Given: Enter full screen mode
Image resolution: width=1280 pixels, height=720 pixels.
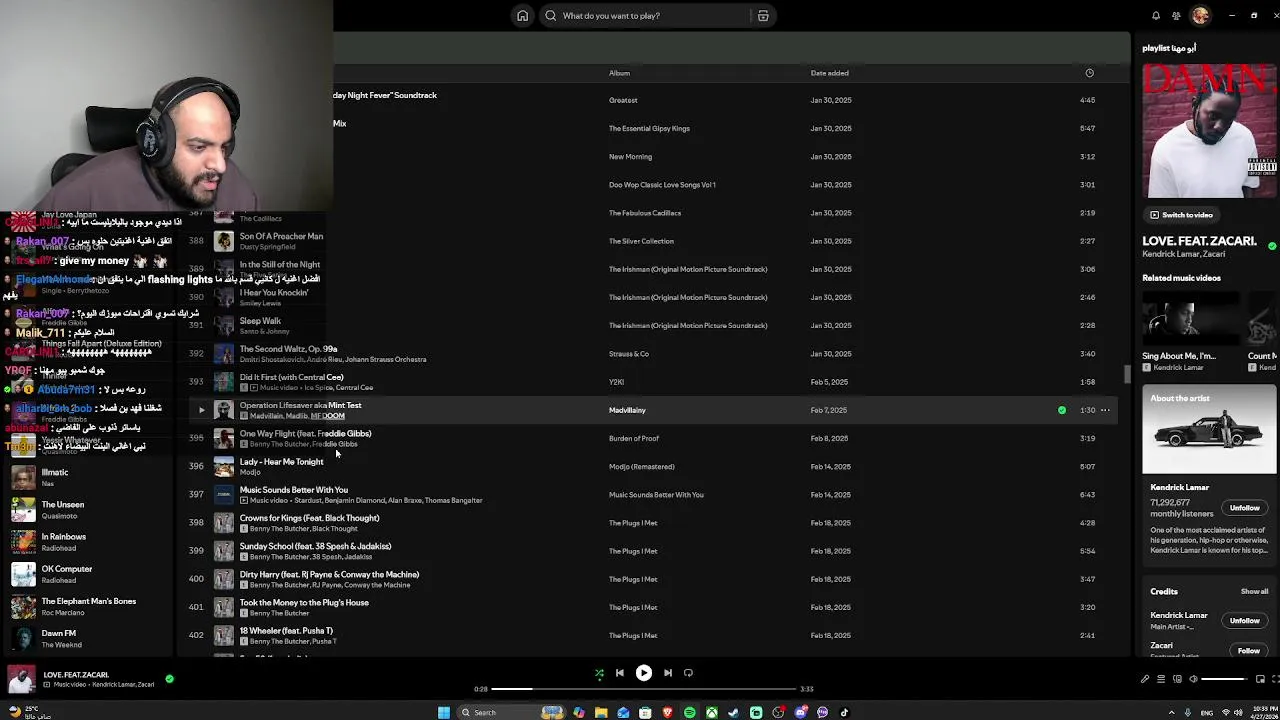Looking at the screenshot, I should [x=1275, y=679].
